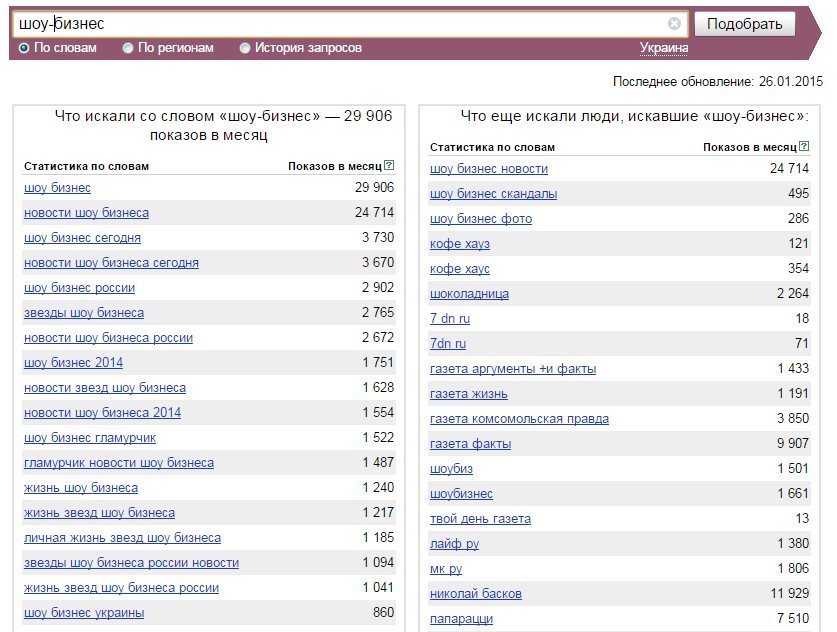Click right 'Статистика по словам' column header
Viewport: 837px width, 632px height.
click(x=492, y=147)
